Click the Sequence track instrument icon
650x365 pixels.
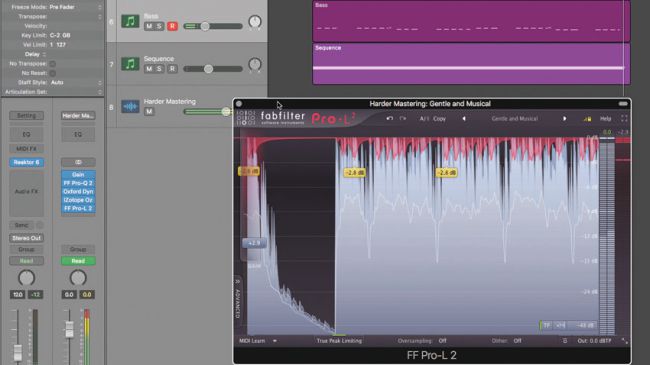(130, 64)
